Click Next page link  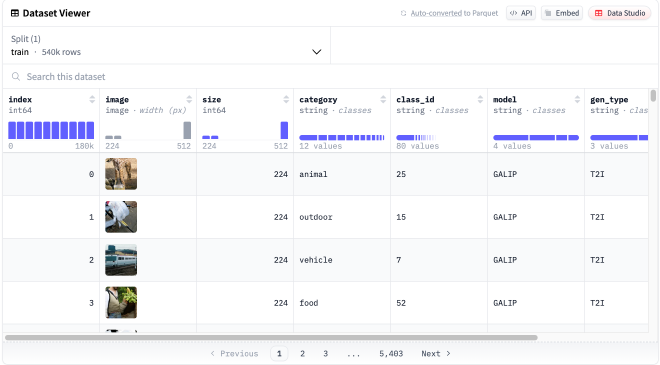436,354
